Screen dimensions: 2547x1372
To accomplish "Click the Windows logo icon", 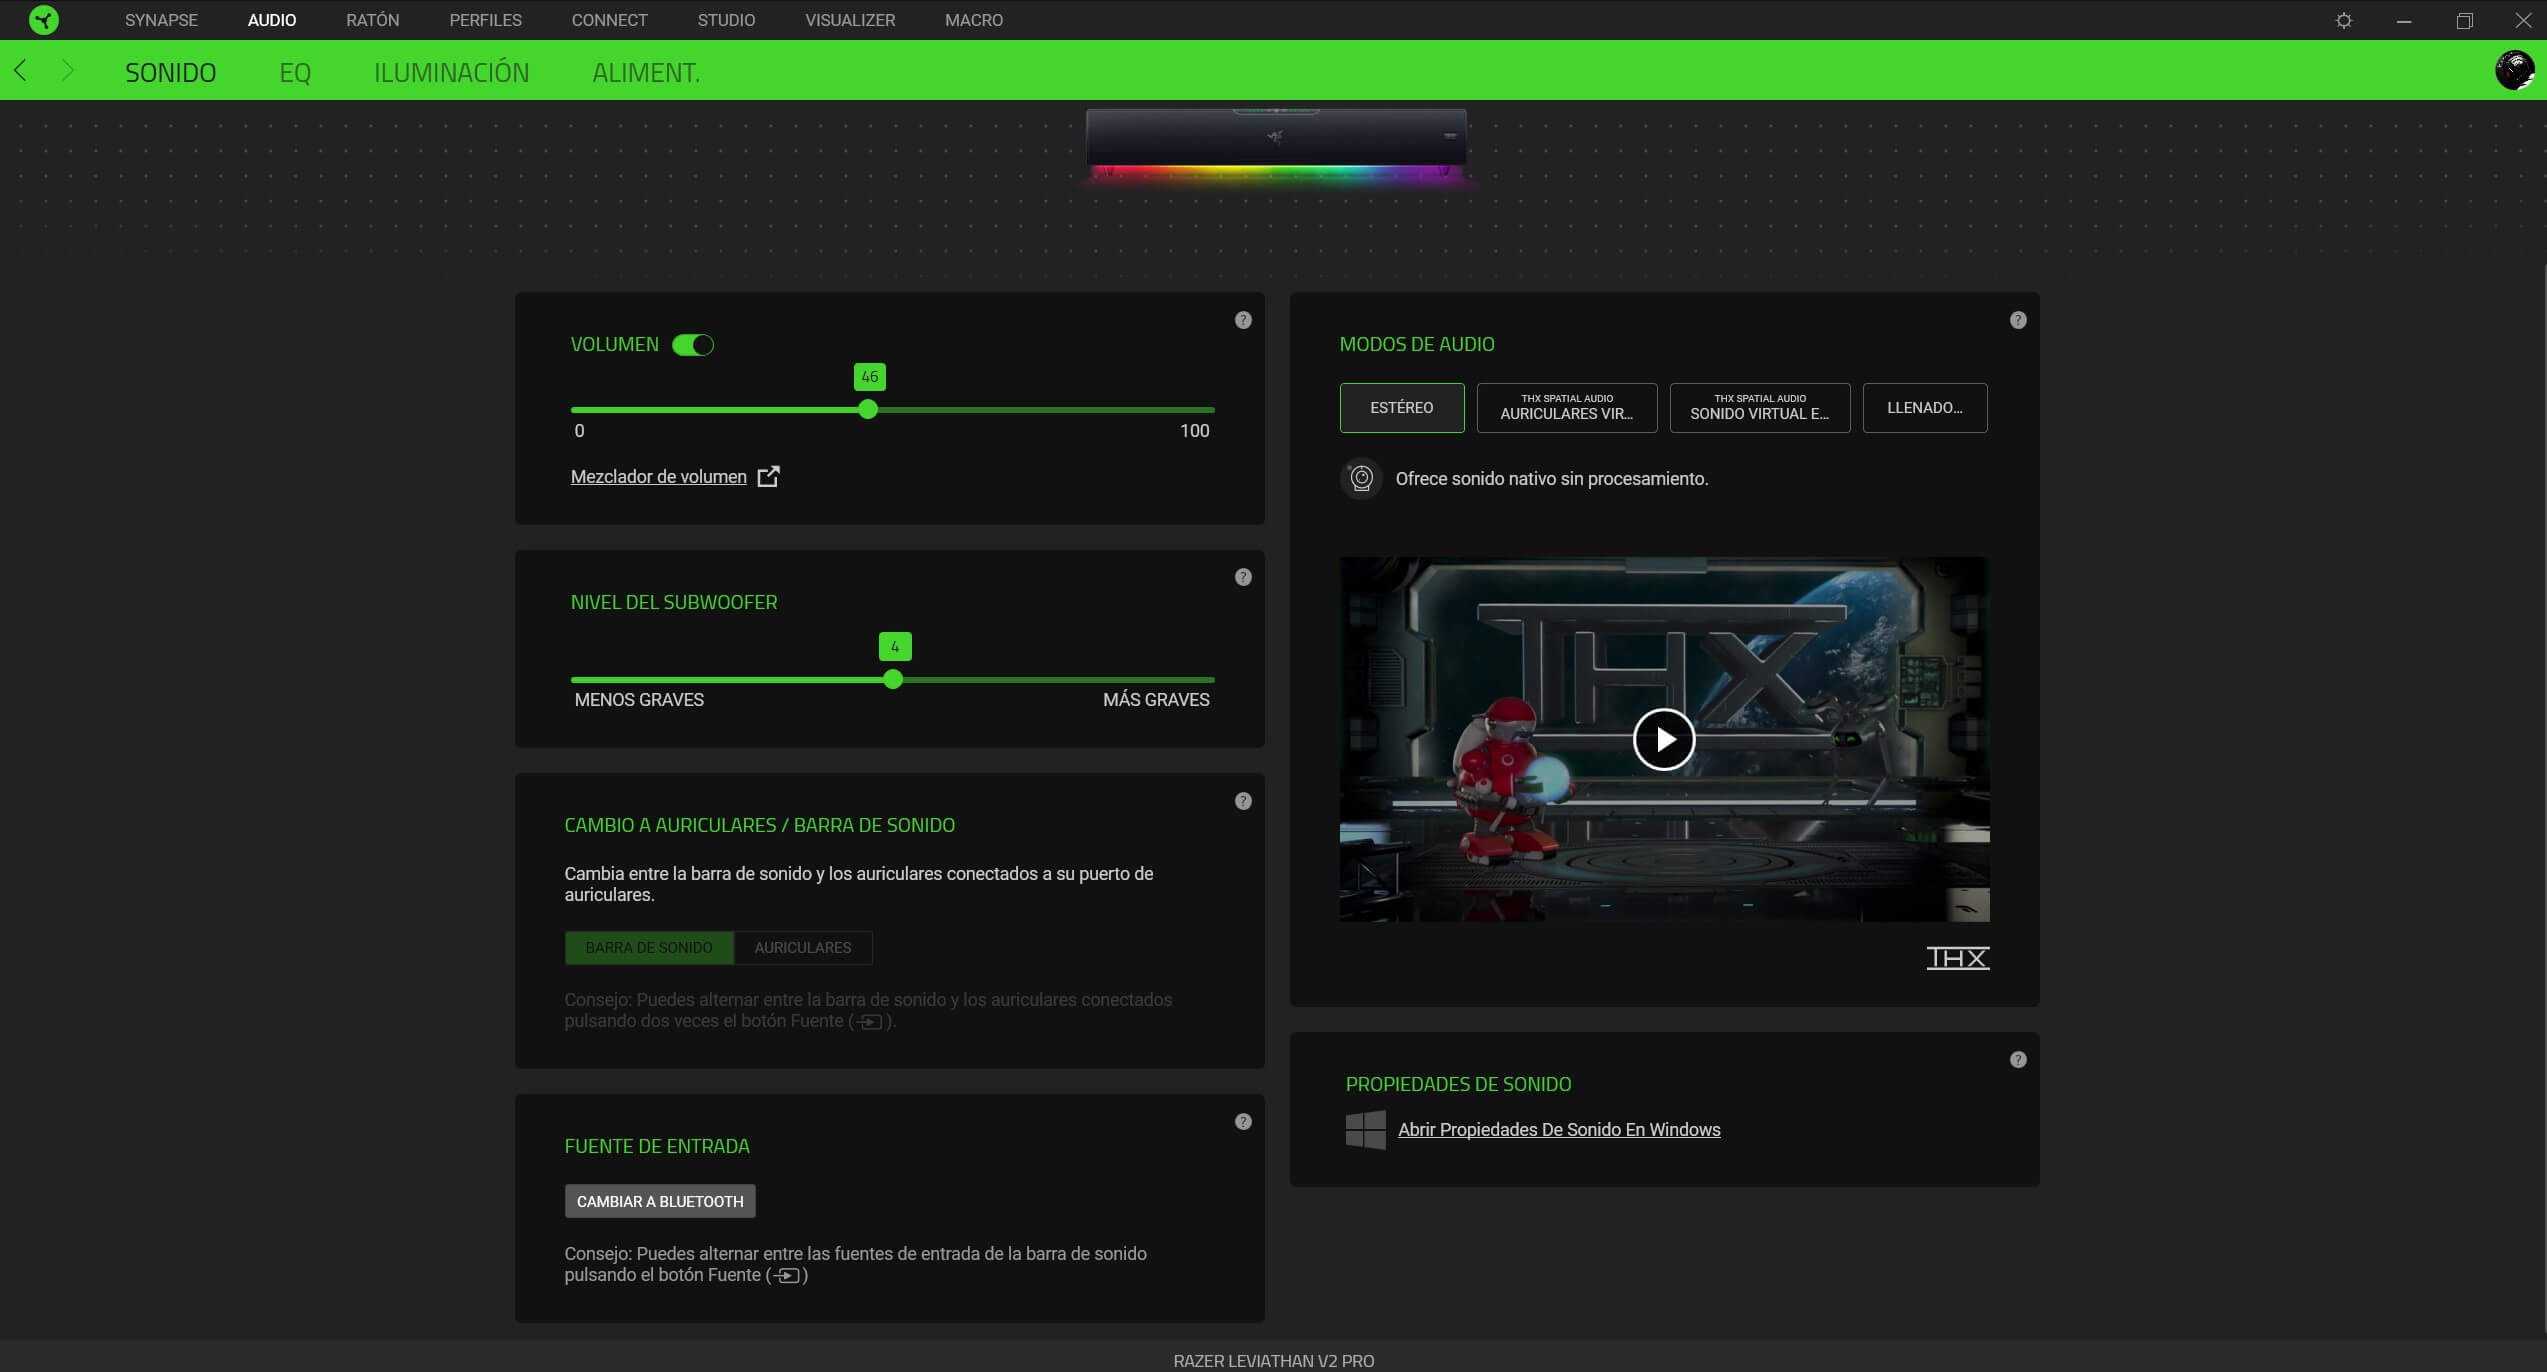I will [x=1365, y=1130].
